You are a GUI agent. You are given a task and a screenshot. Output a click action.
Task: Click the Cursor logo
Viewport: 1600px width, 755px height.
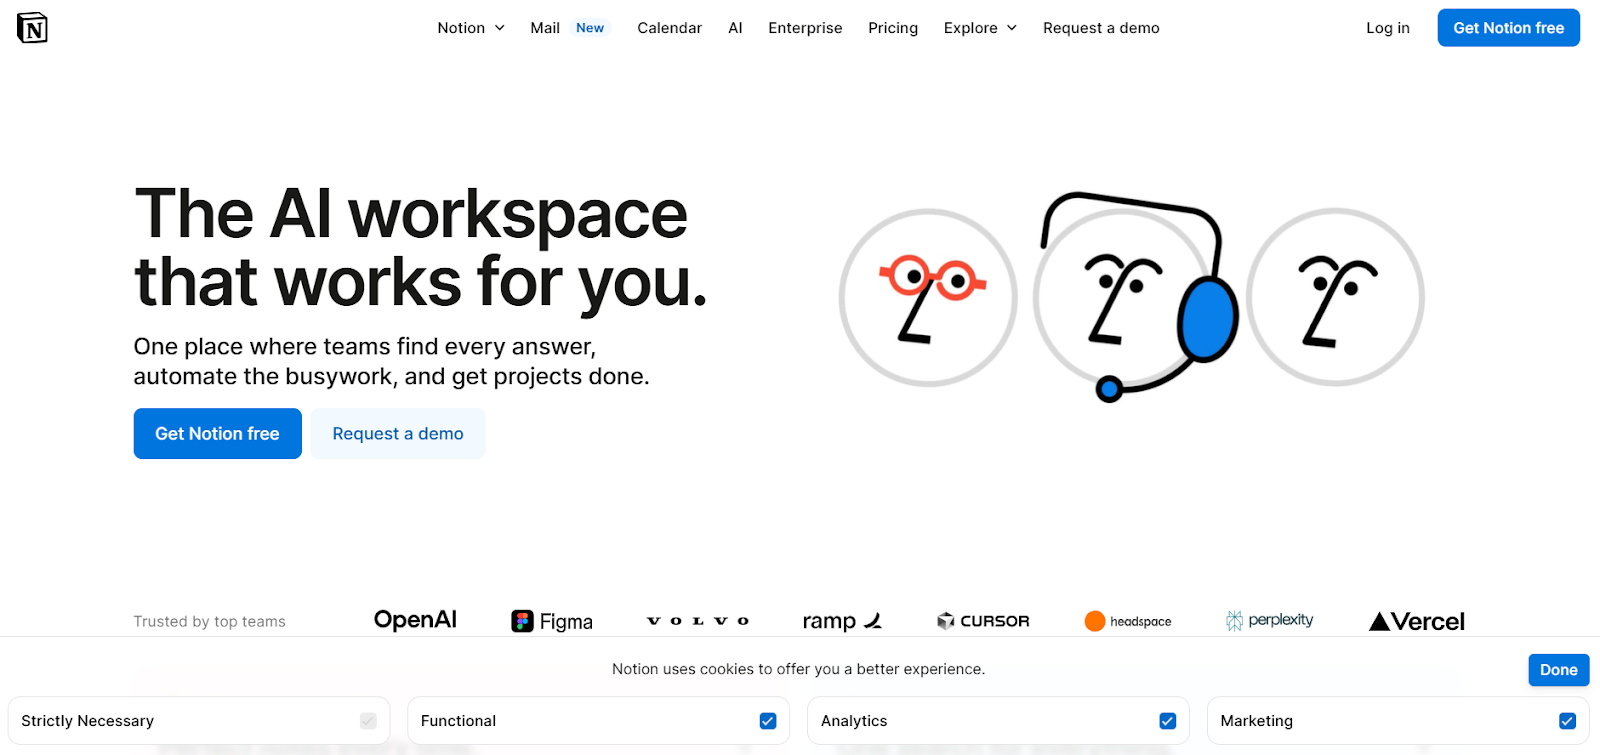(x=983, y=621)
